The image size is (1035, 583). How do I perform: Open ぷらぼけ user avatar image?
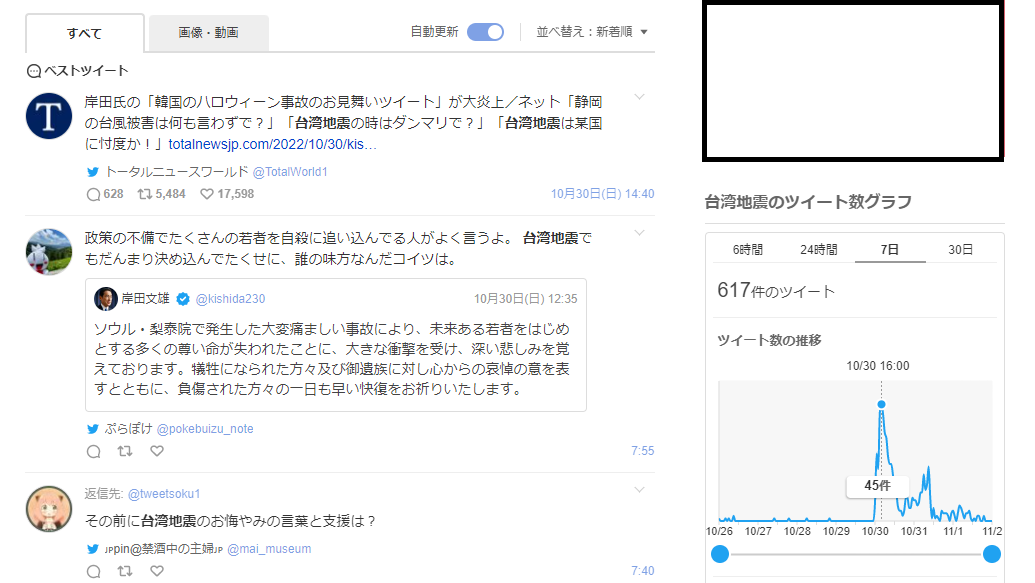[49, 252]
